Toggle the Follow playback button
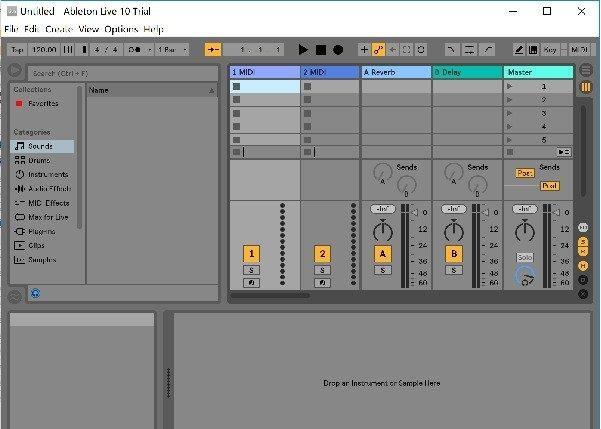 pos(213,50)
